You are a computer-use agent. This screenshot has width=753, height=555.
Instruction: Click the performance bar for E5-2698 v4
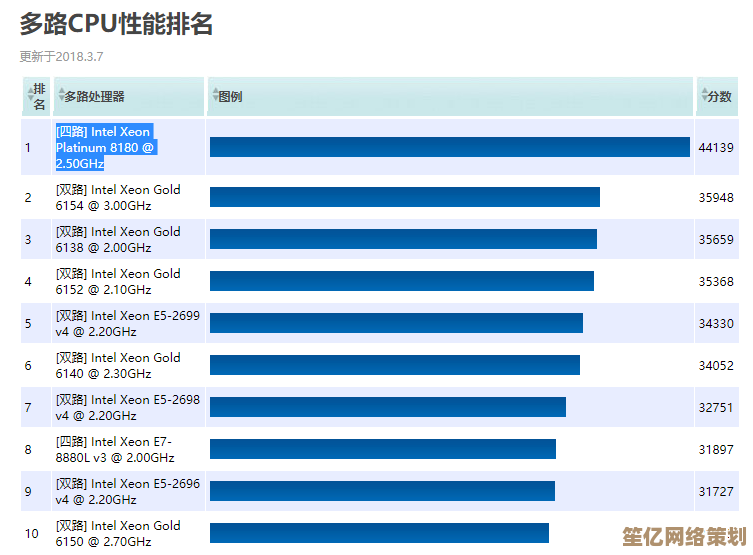[388, 407]
